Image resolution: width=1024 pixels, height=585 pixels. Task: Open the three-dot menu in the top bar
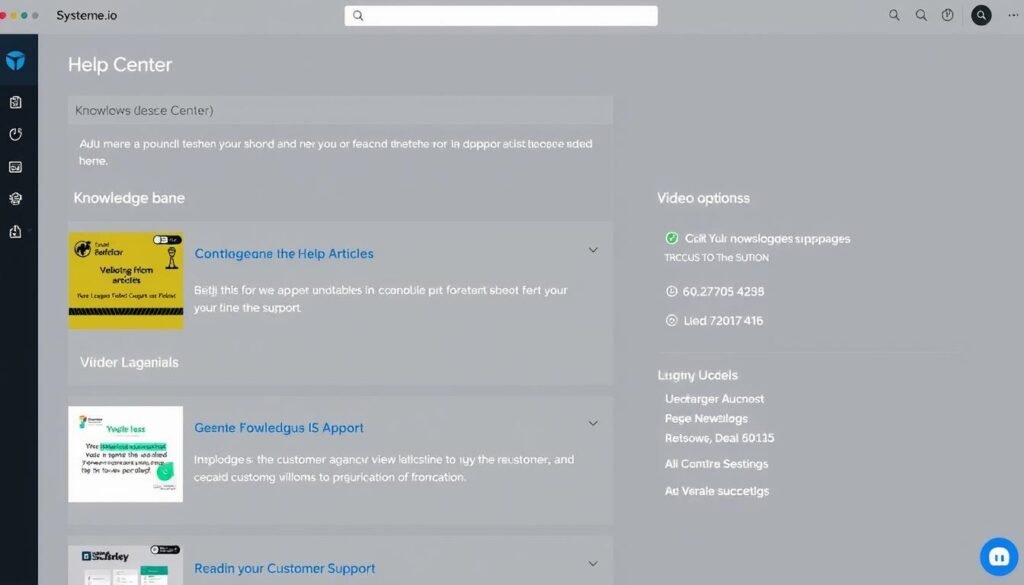[x=1012, y=15]
